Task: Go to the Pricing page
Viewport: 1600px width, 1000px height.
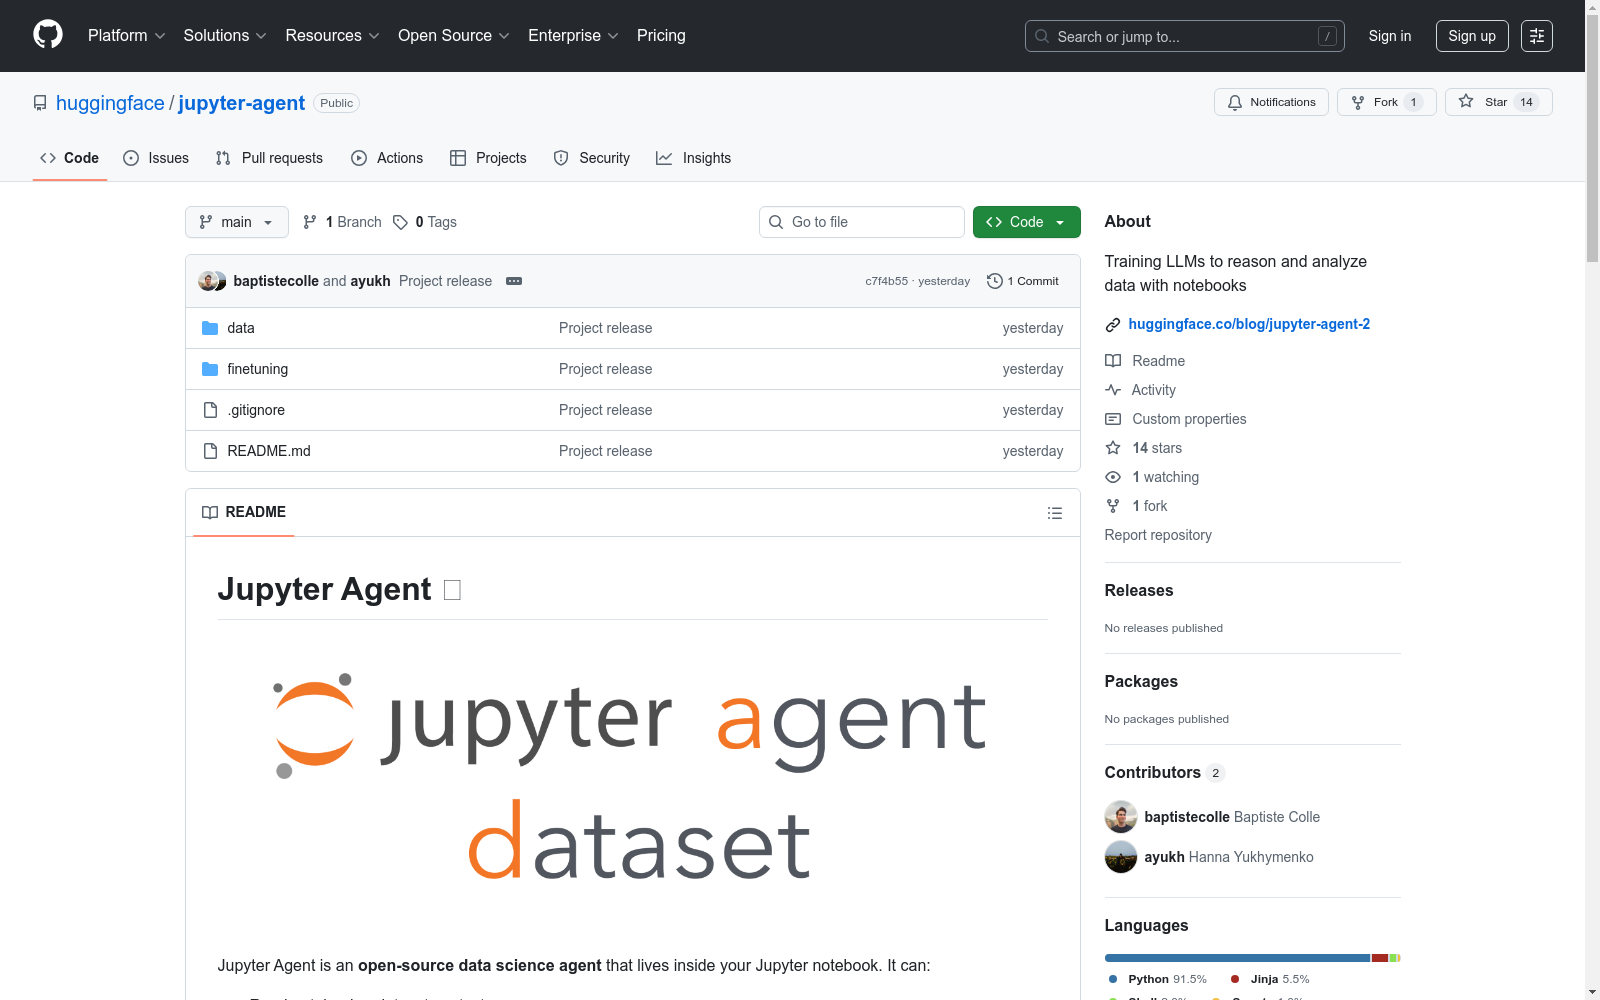Action: [x=661, y=36]
